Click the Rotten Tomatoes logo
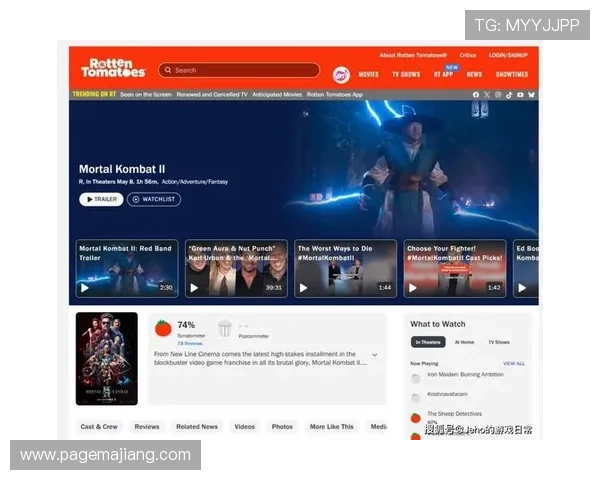This screenshot has height=480, width=600. (x=113, y=68)
